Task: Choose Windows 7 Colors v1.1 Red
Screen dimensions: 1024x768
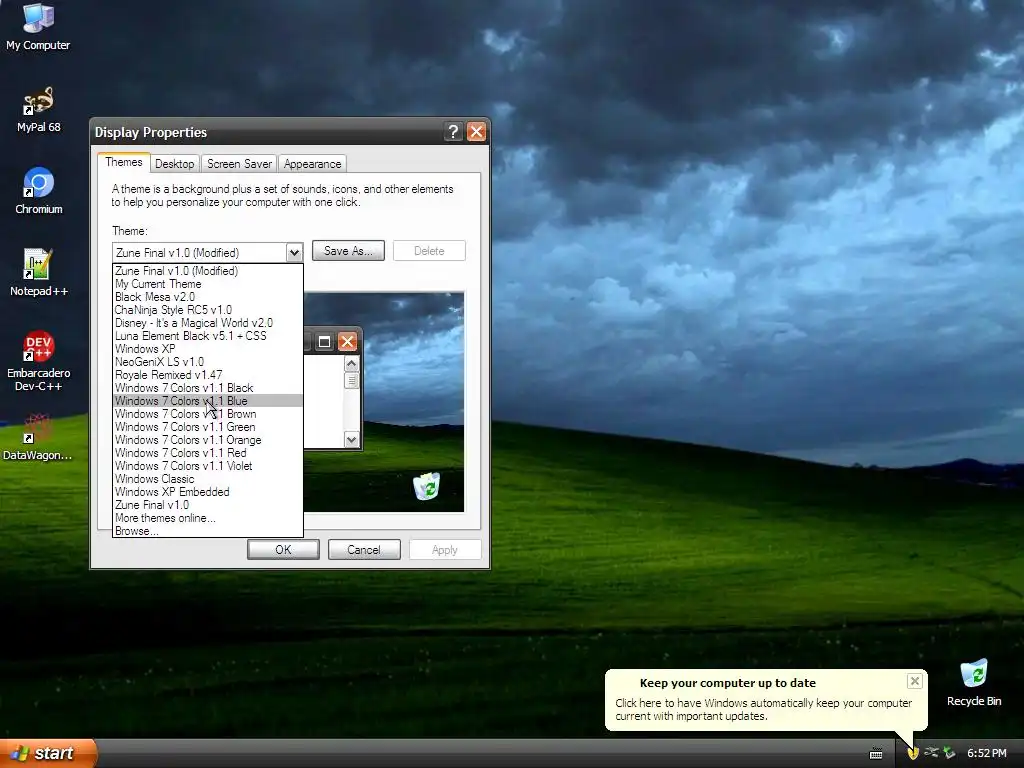Action: pos(208,453)
